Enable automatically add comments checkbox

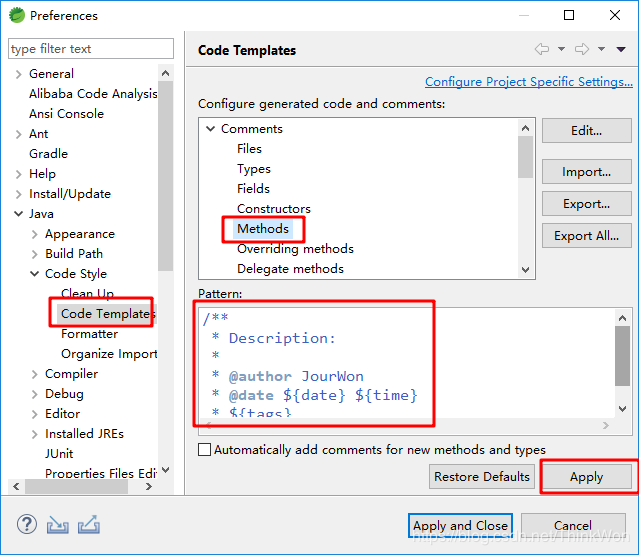pyautogui.click(x=204, y=449)
